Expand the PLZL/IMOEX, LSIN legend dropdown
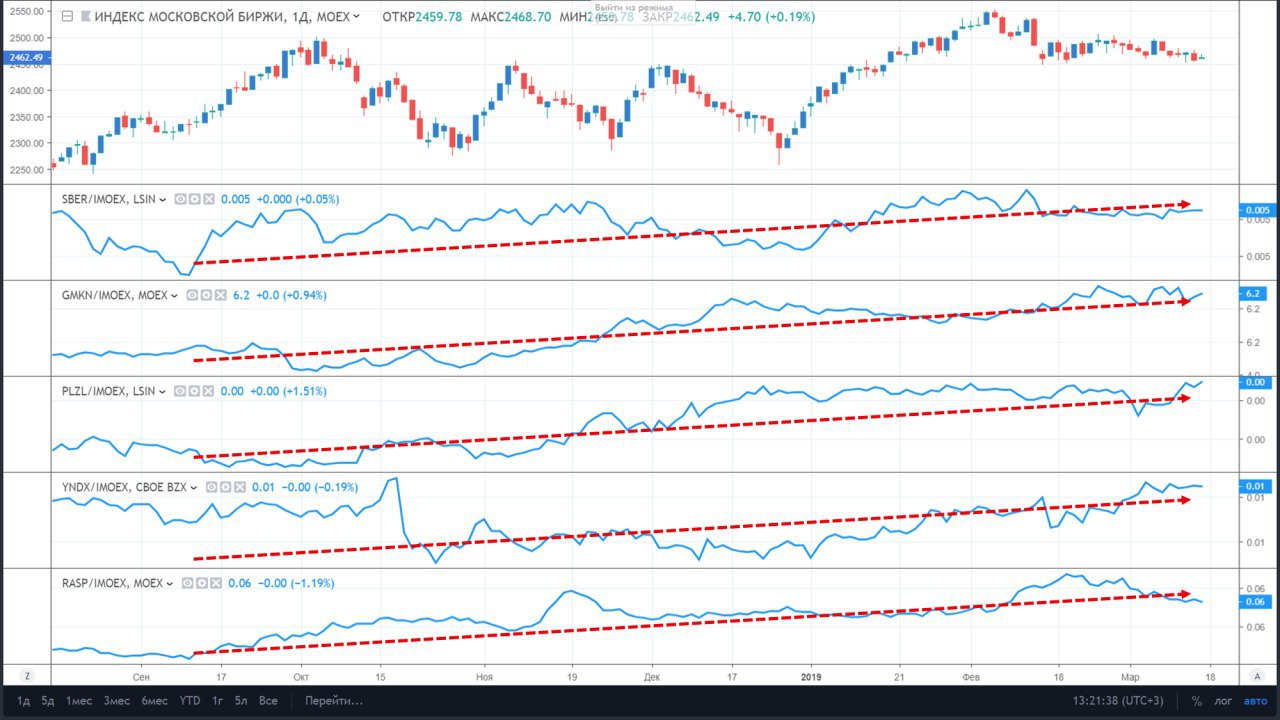This screenshot has width=1280, height=720. click(163, 391)
